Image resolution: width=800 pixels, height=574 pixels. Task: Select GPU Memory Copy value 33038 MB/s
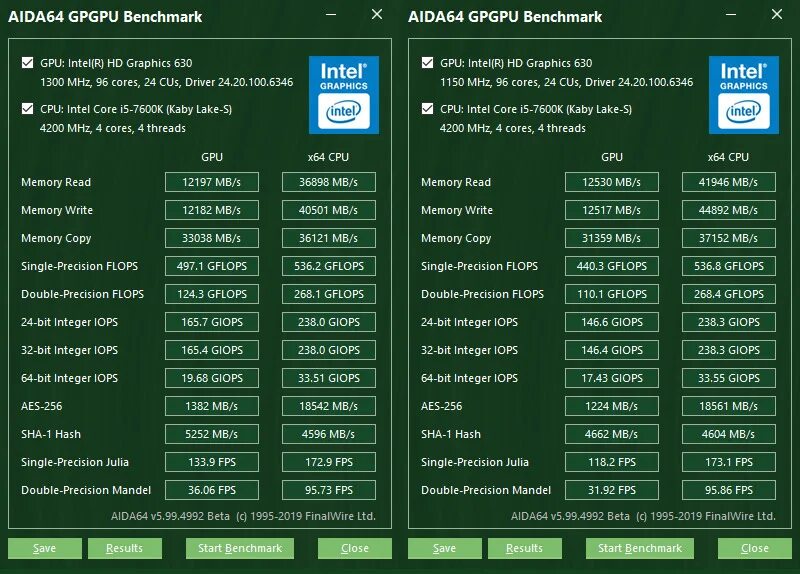click(x=212, y=238)
